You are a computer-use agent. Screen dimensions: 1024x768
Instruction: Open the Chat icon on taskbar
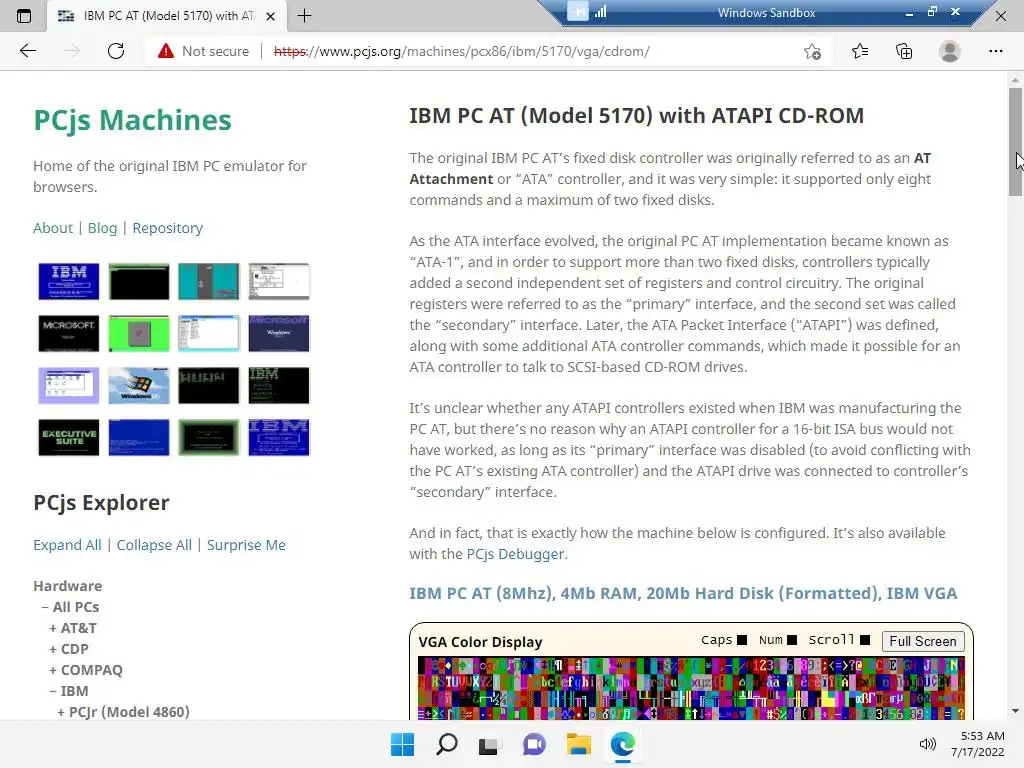[534, 744]
